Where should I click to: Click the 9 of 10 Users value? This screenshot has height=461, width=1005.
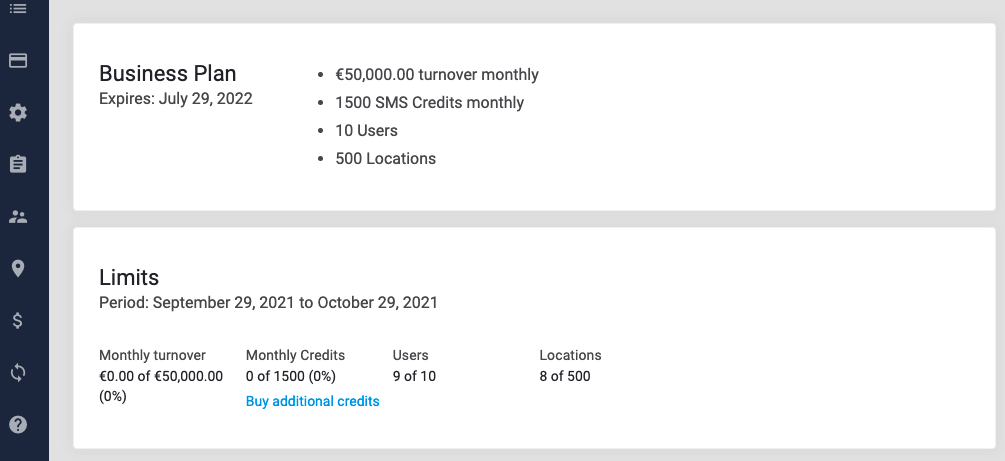click(x=415, y=376)
